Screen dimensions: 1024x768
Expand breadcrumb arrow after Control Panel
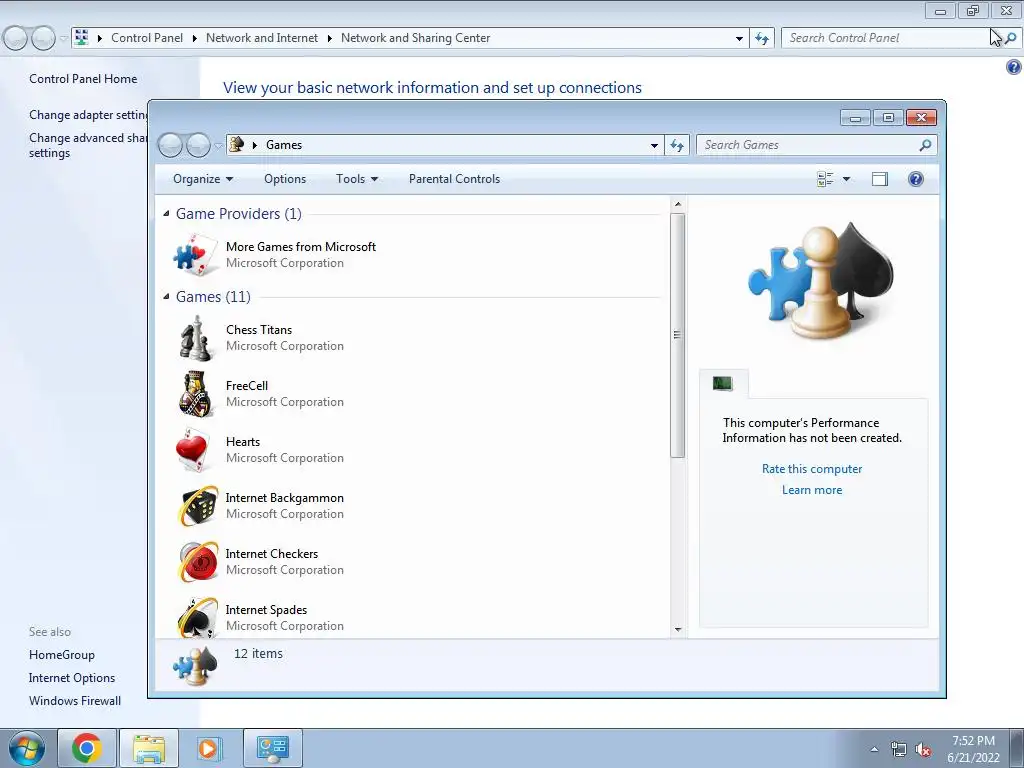195,38
